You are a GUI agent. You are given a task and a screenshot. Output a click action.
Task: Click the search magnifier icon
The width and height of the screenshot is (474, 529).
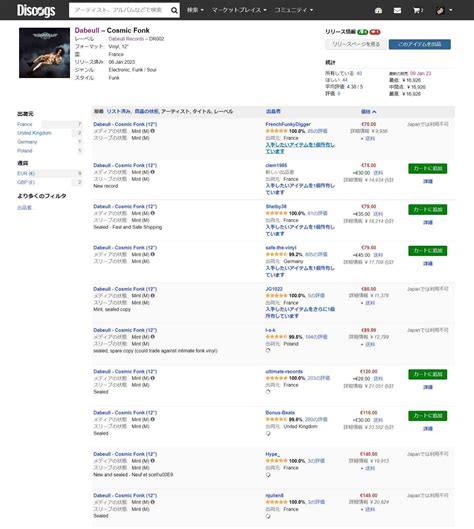(174, 10)
